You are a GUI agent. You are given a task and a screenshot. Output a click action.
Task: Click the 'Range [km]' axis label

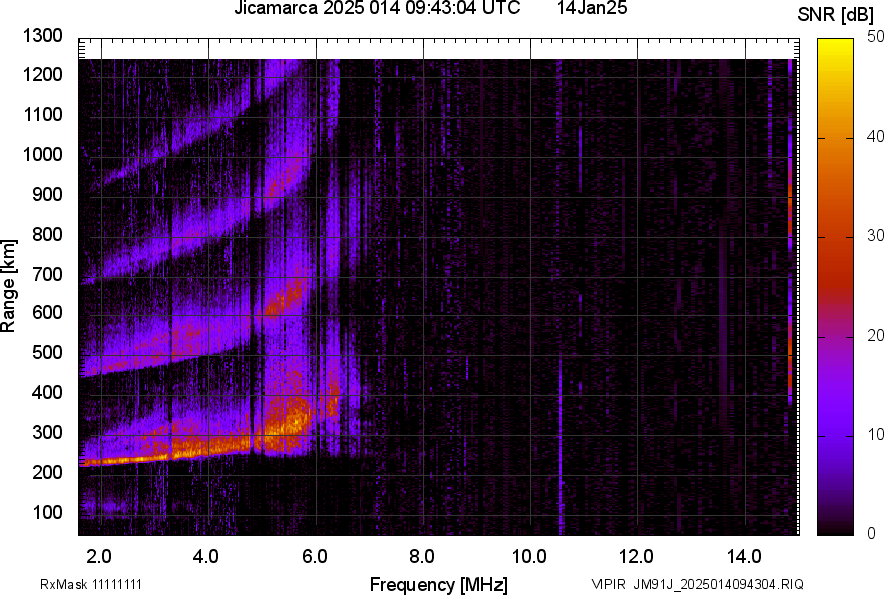(8, 286)
